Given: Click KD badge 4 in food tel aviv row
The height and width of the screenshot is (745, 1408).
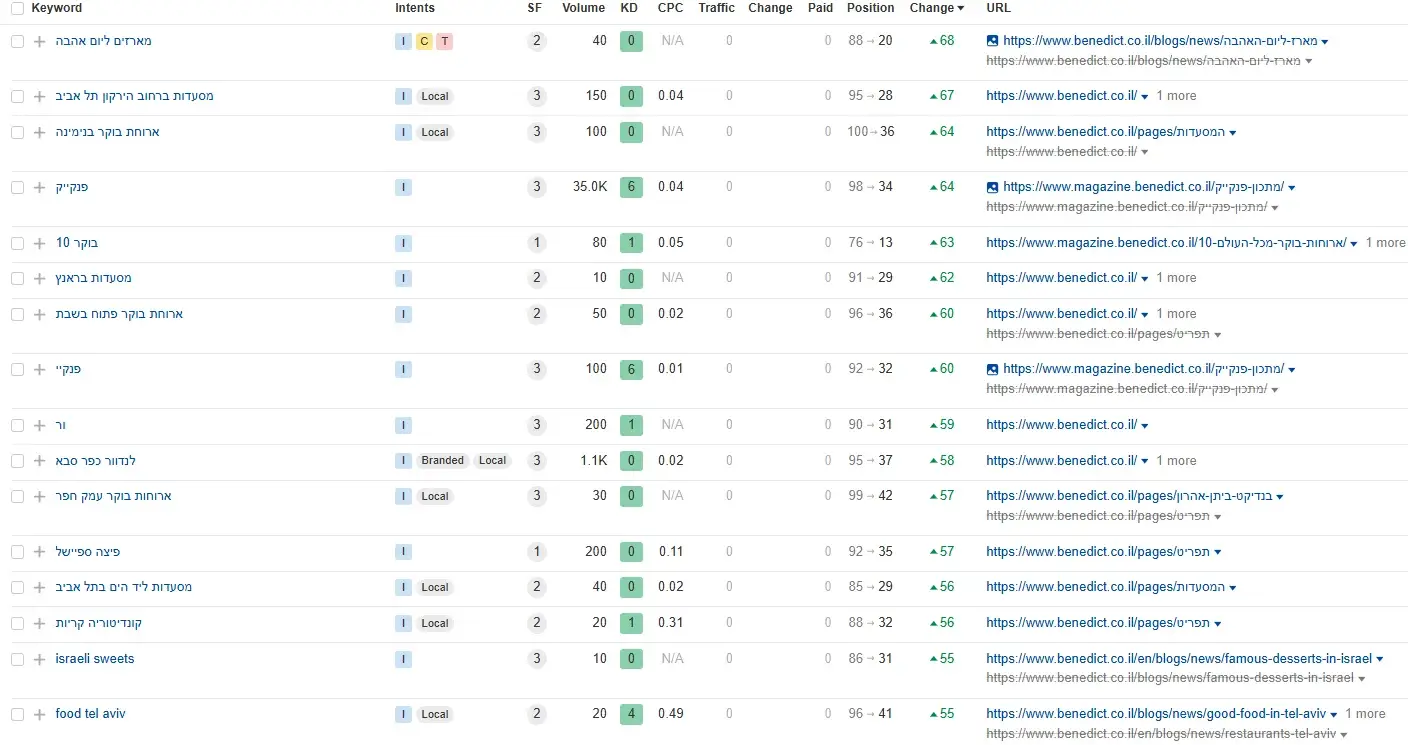Looking at the screenshot, I should 631,714.
